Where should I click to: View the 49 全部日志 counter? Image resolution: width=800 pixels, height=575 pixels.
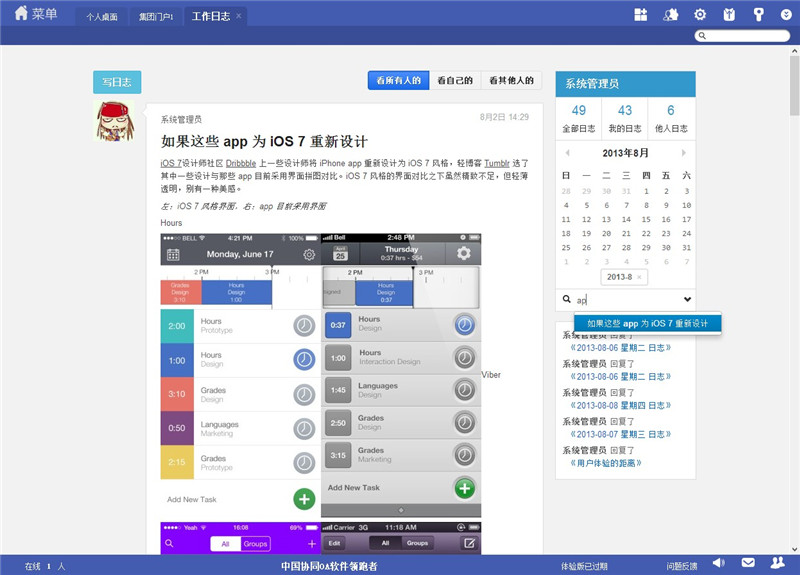(579, 118)
